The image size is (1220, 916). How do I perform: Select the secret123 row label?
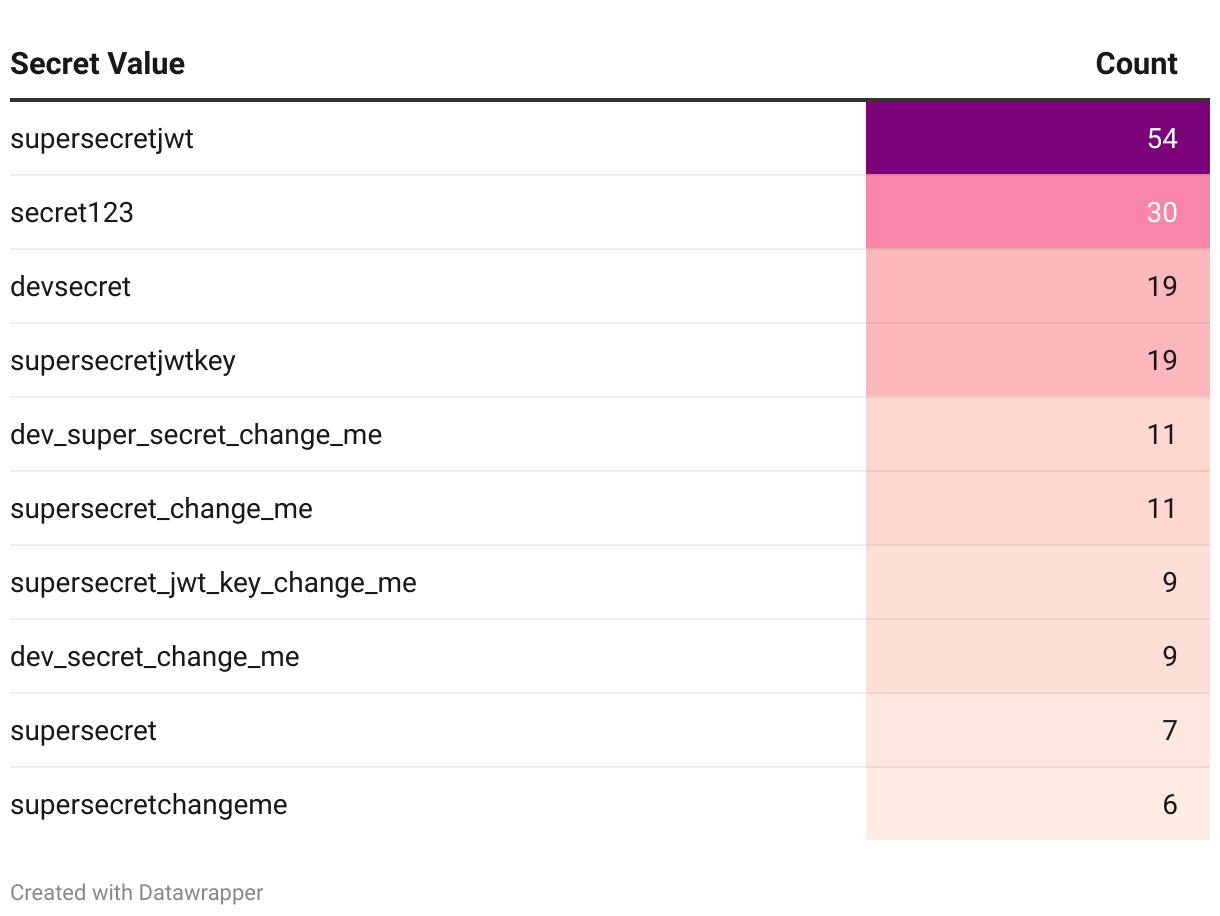click(x=72, y=213)
